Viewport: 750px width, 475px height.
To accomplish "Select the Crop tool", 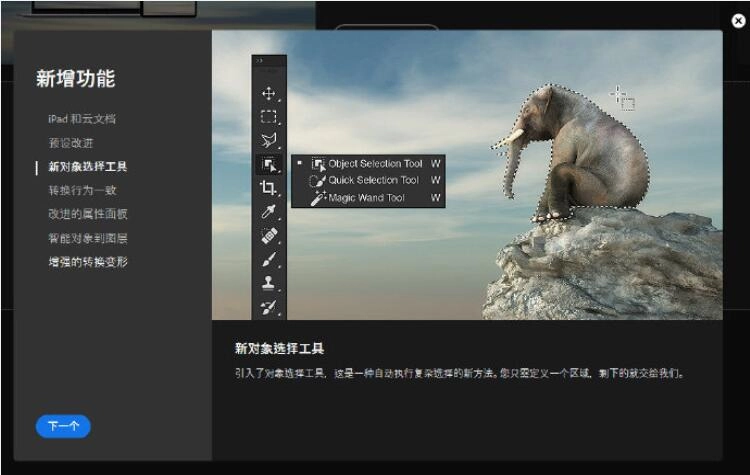I will [x=268, y=188].
